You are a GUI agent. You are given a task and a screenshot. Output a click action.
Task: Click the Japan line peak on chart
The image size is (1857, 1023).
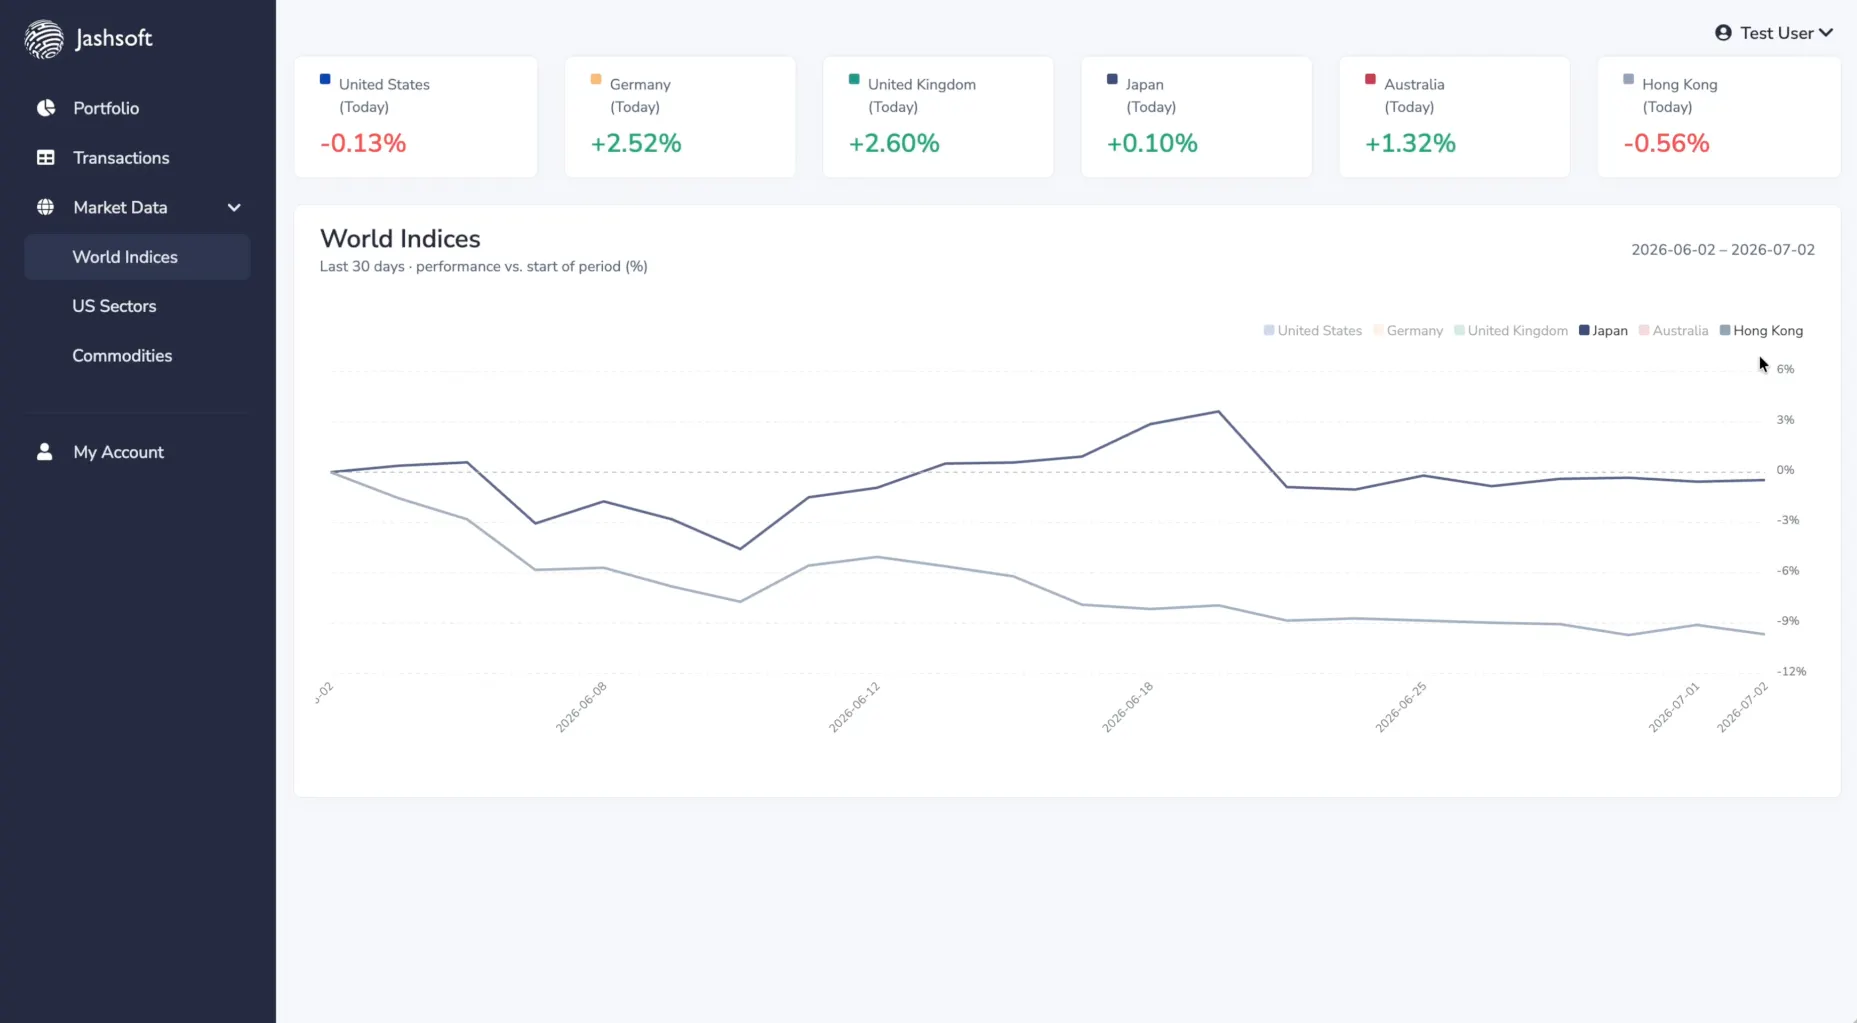[x=1218, y=411]
